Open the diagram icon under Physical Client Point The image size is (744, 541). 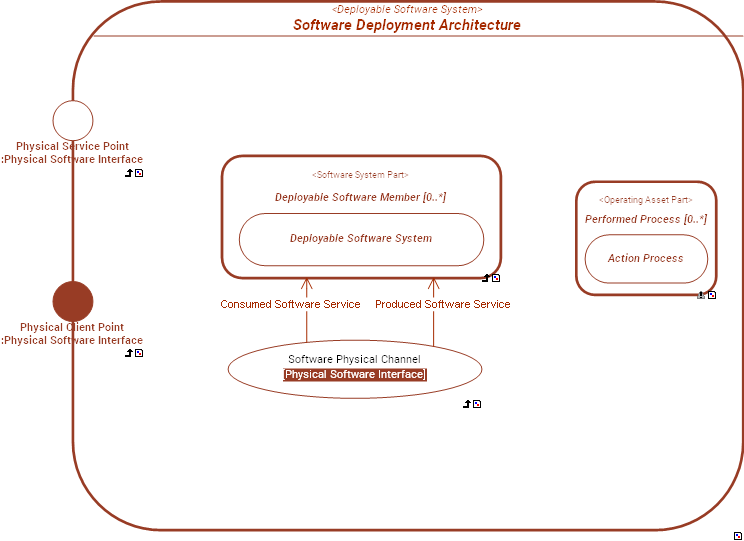coord(139,353)
